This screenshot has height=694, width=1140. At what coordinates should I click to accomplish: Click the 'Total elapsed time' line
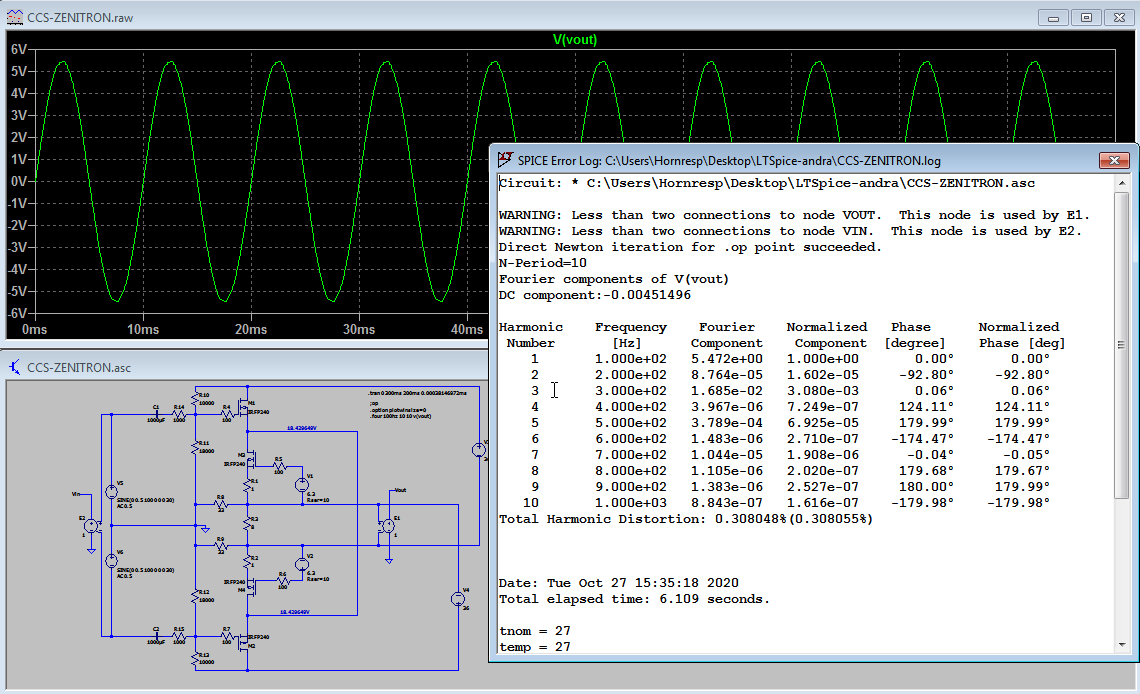click(634, 599)
